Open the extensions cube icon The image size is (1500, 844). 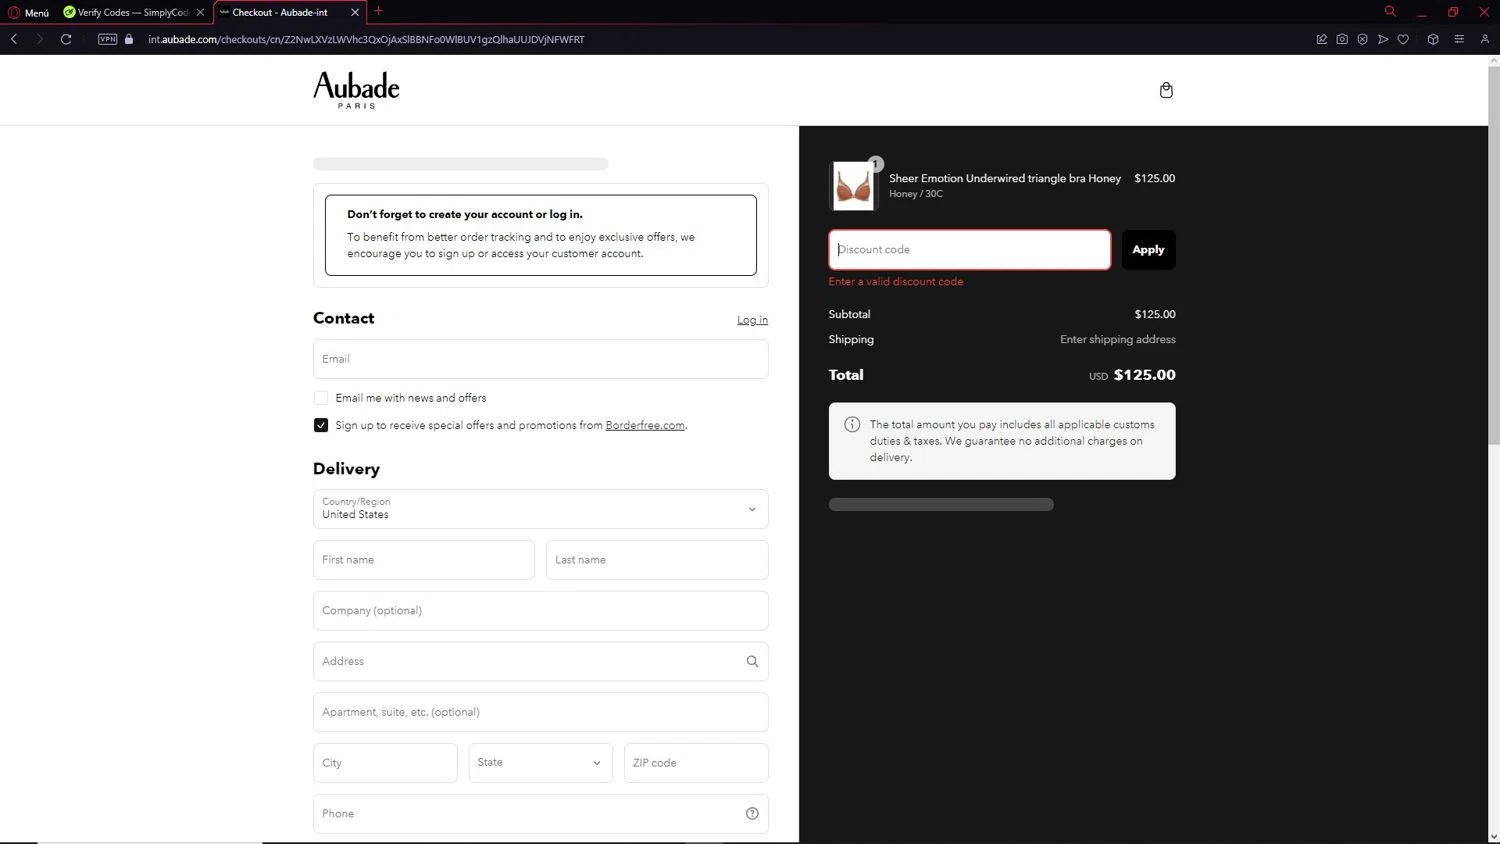point(1433,39)
